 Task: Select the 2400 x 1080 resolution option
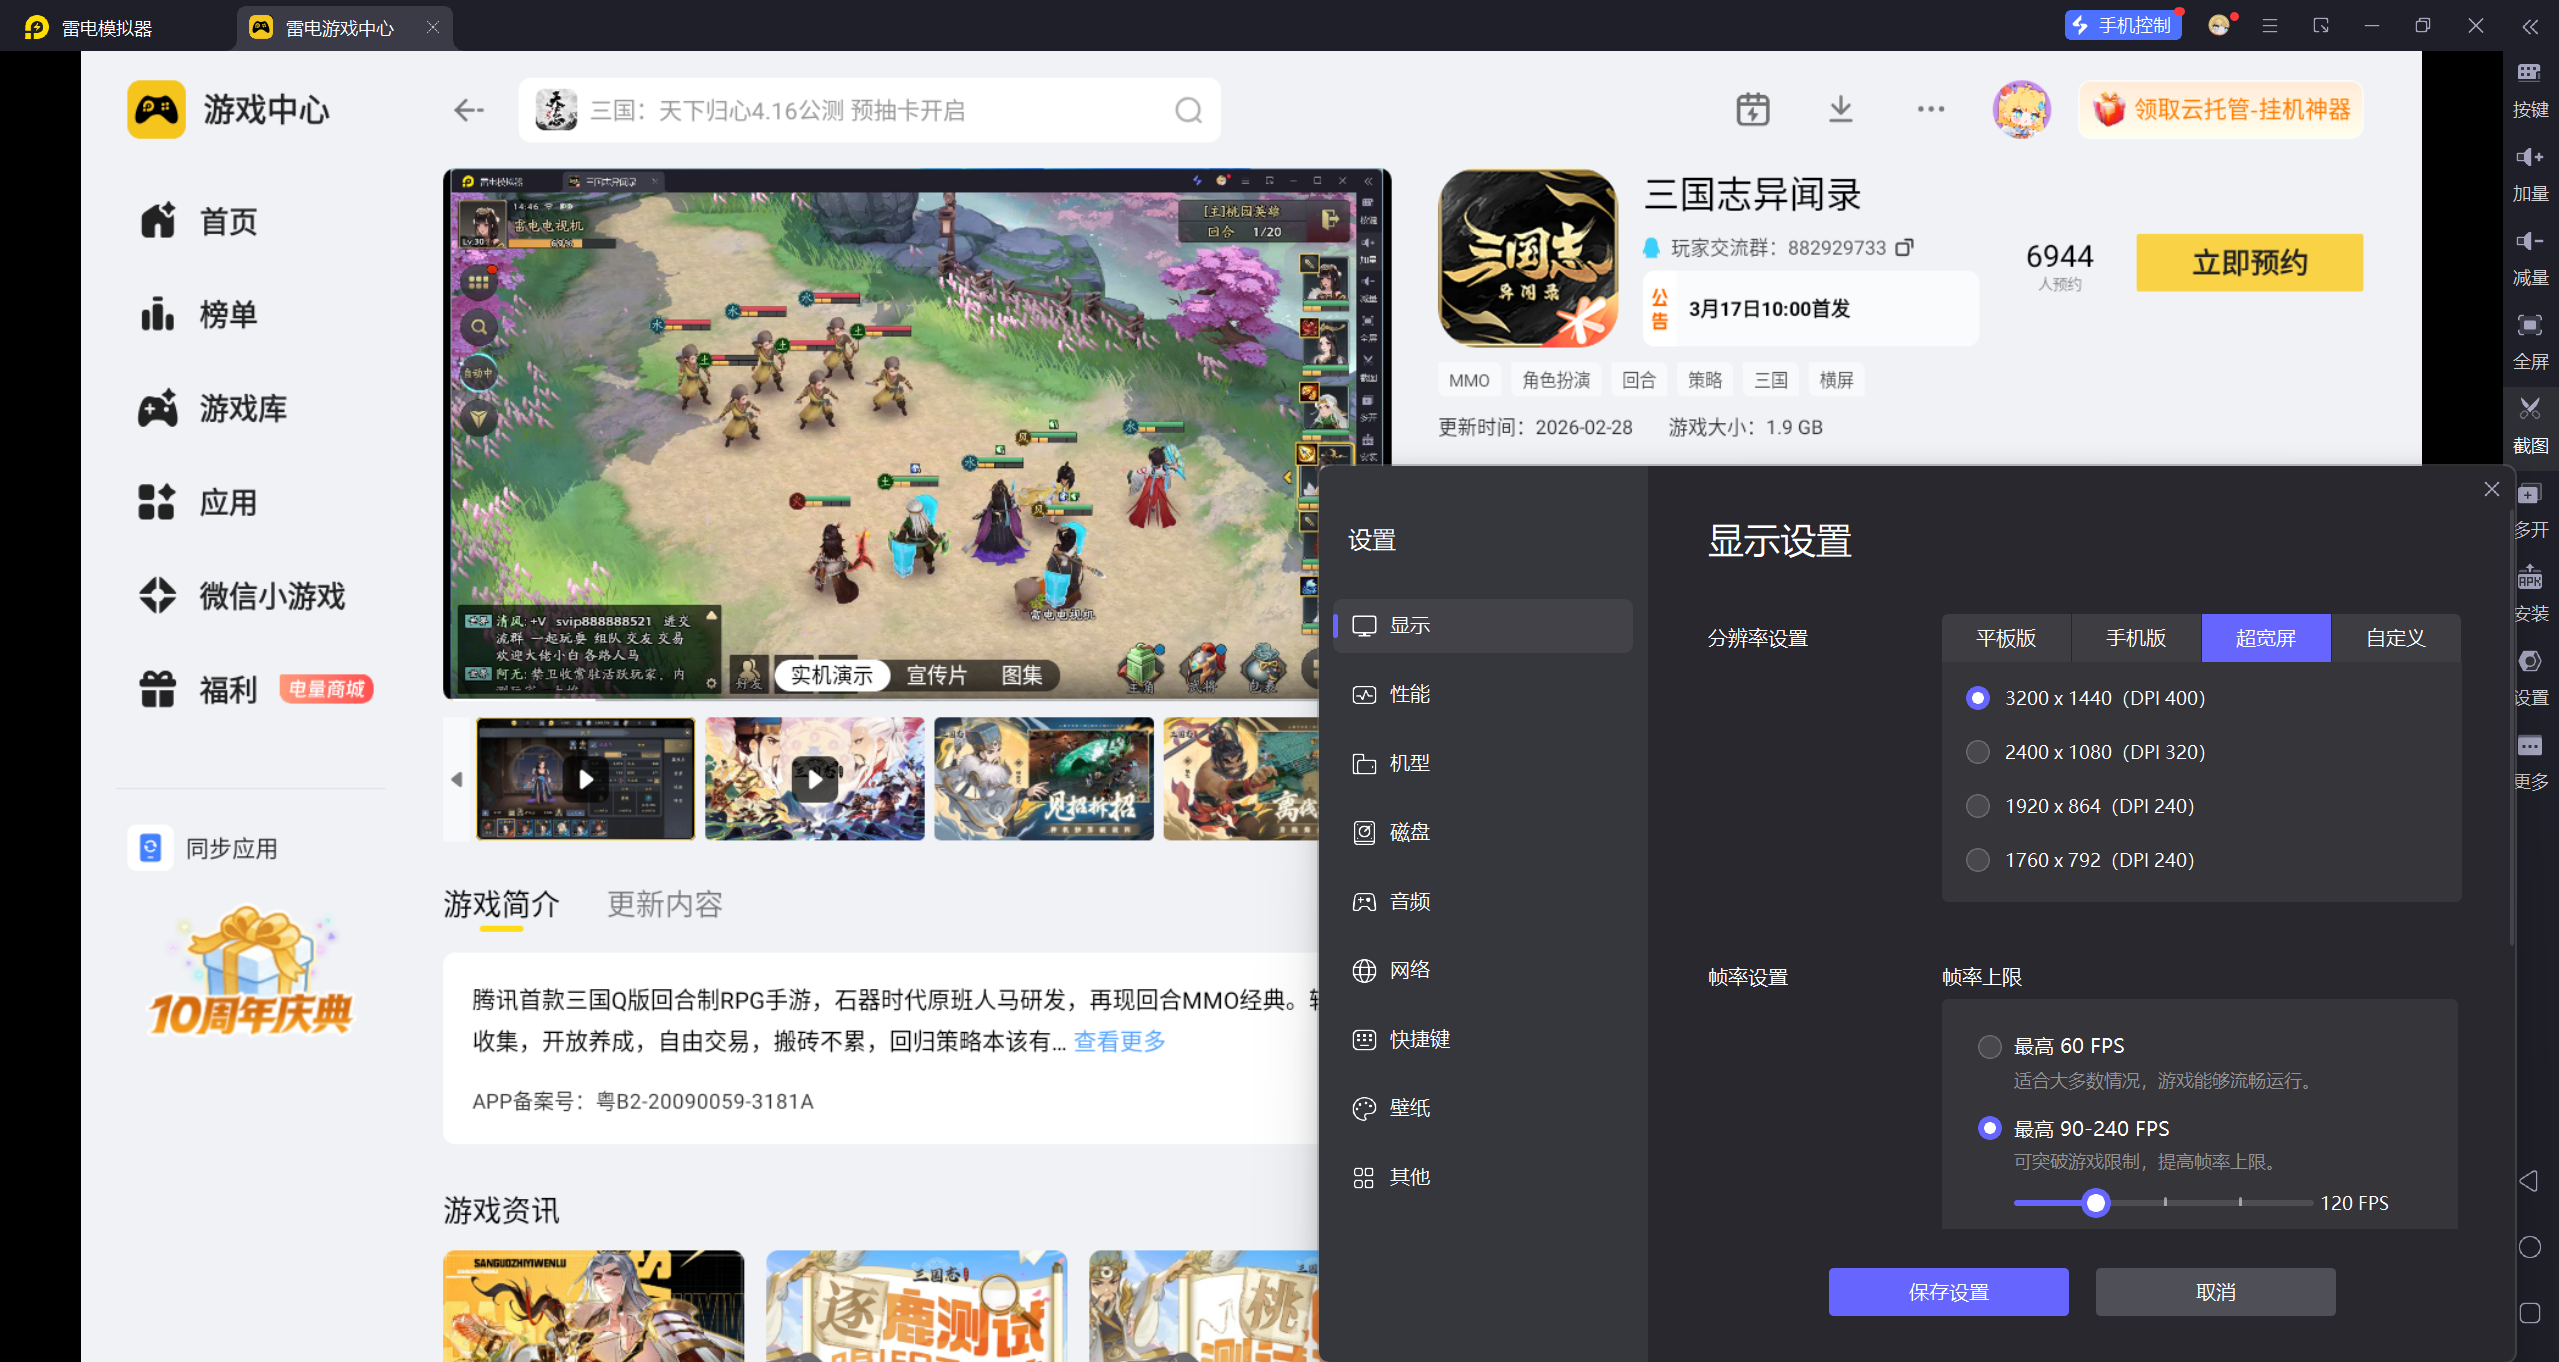(x=1977, y=752)
